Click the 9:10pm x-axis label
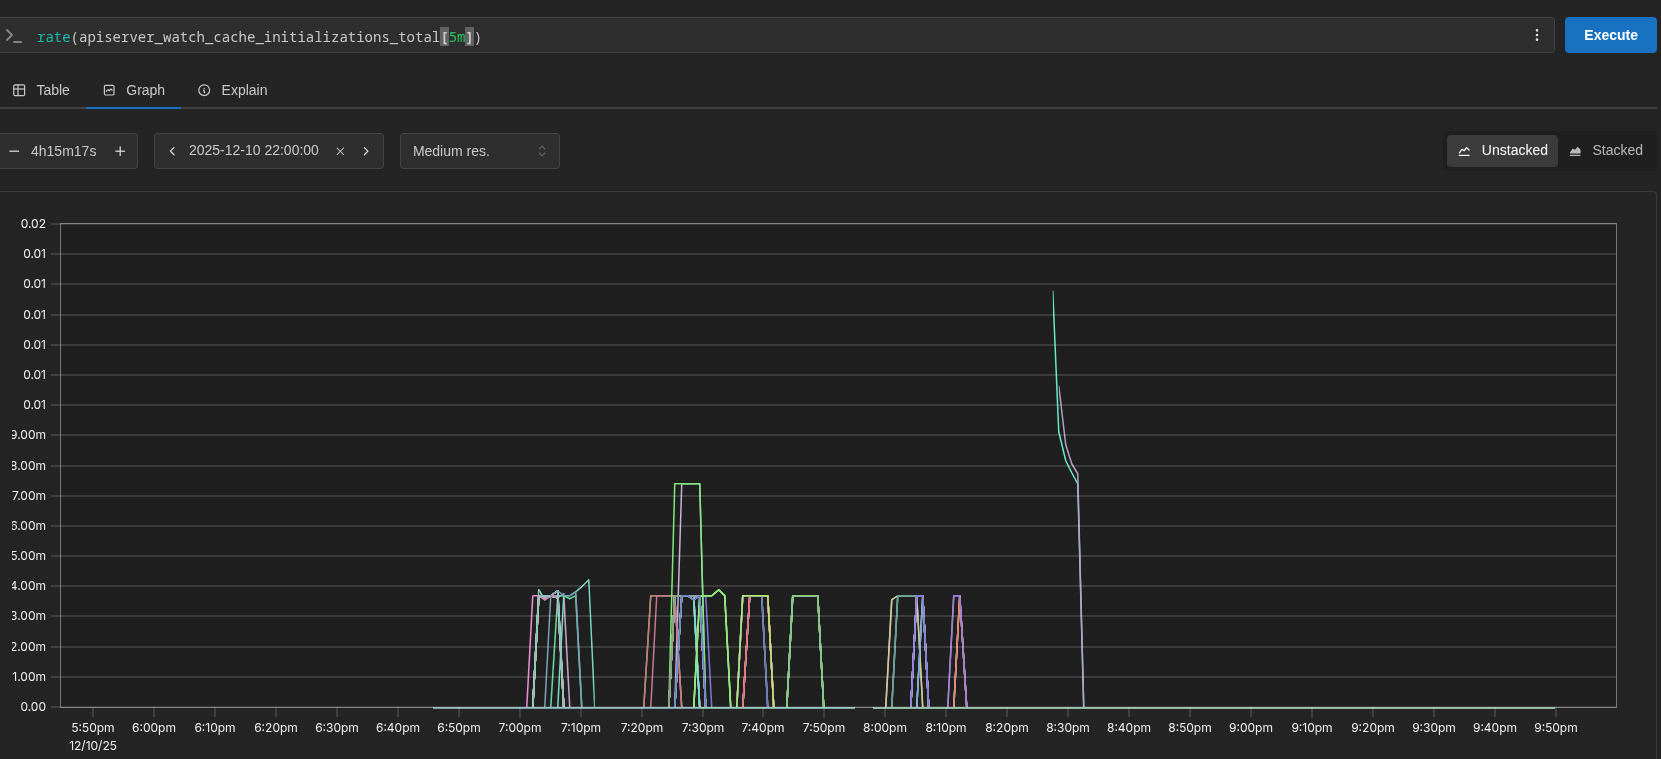Screen dimensions: 1661x759 click(1312, 728)
